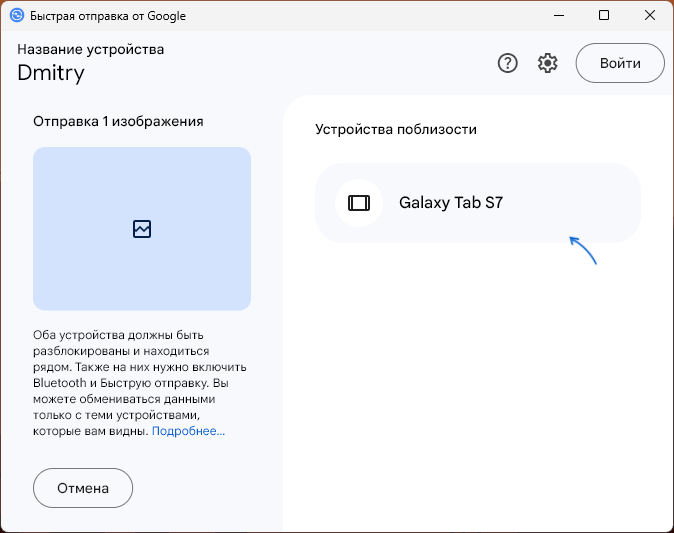This screenshot has height=533, width=674.
Task: Open settings via the gear icon
Action: 547,63
